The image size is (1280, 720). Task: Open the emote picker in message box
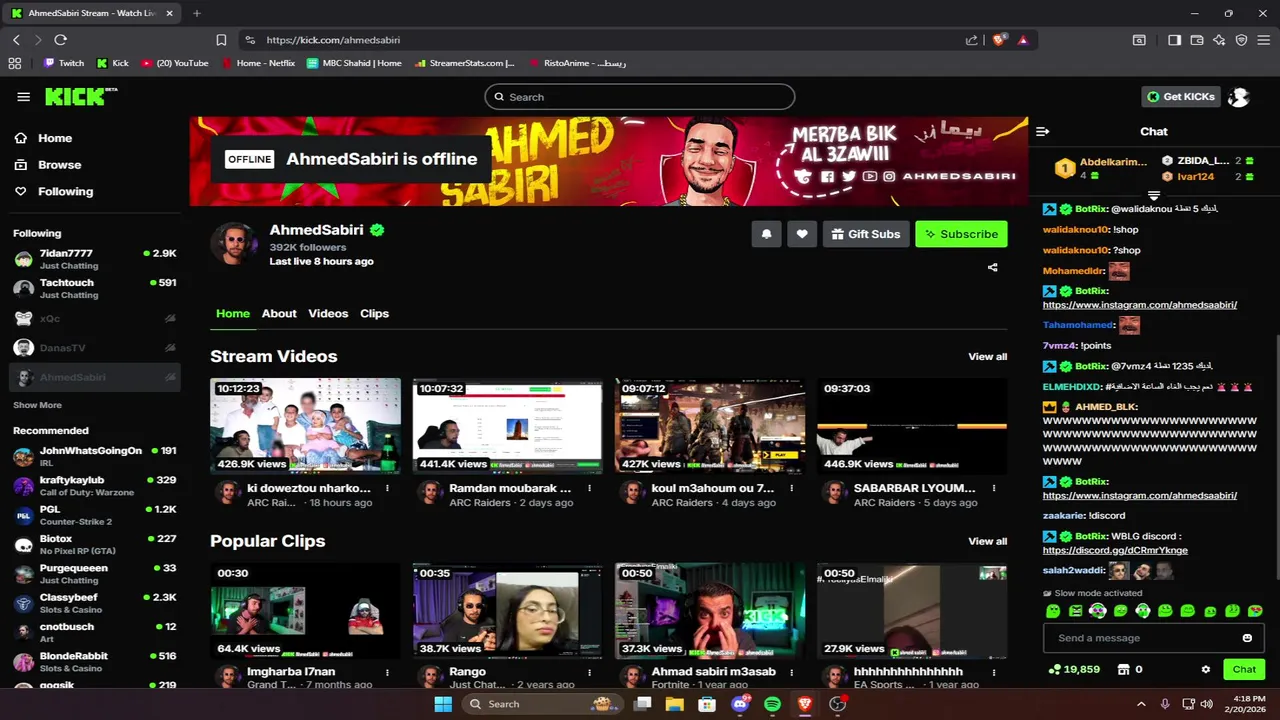click(x=1247, y=638)
